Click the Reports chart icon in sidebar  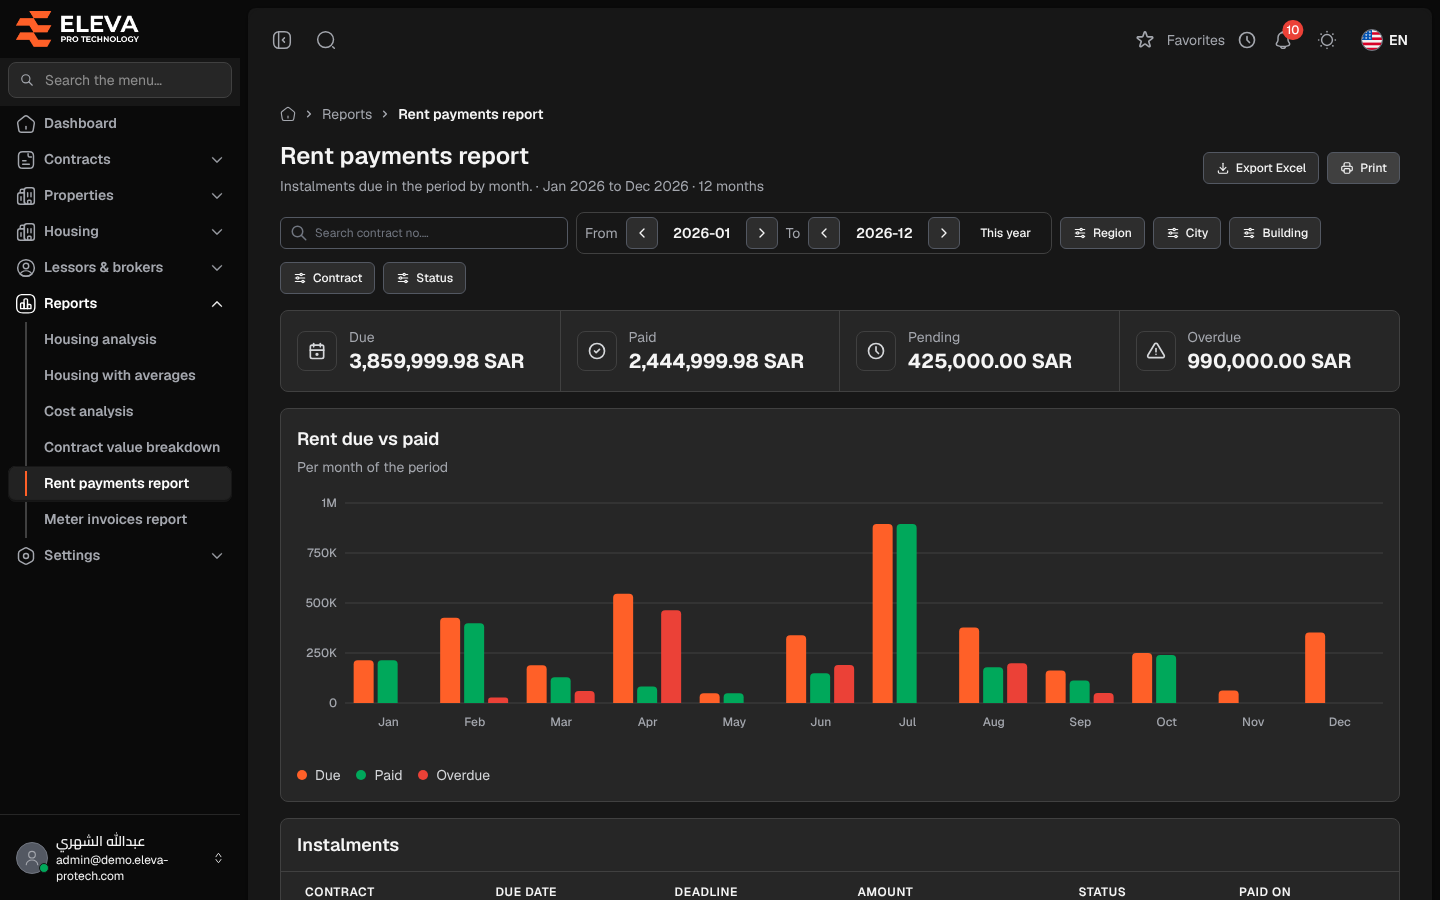pyautogui.click(x=26, y=304)
